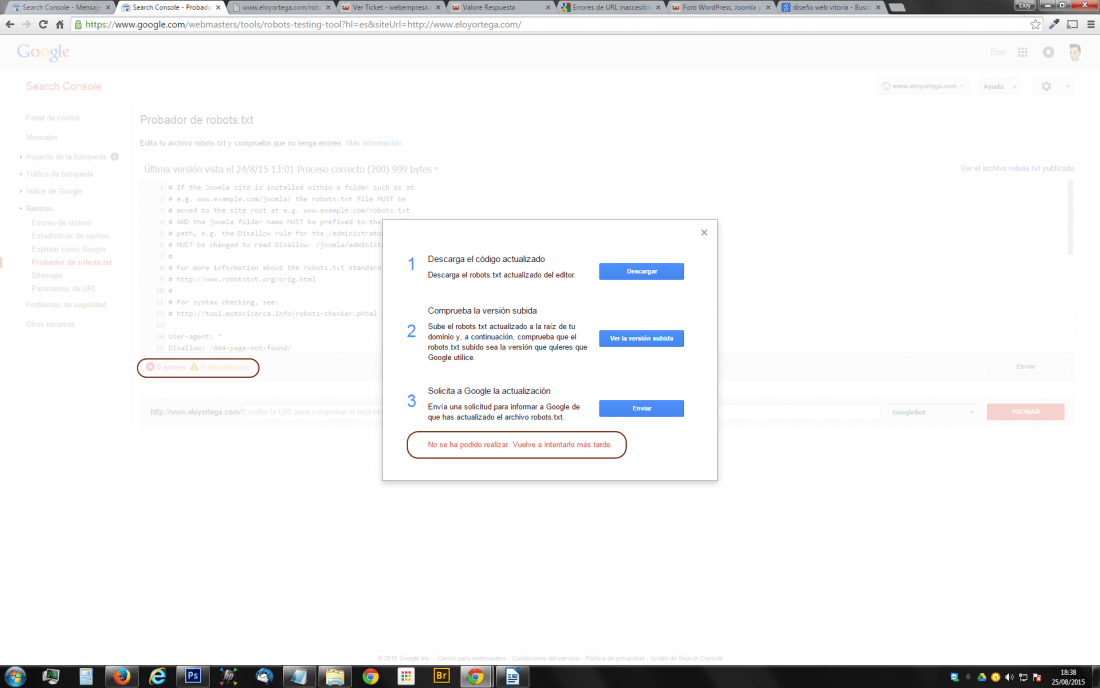Click the Google logo
The height and width of the screenshot is (688, 1100).
click(x=43, y=52)
